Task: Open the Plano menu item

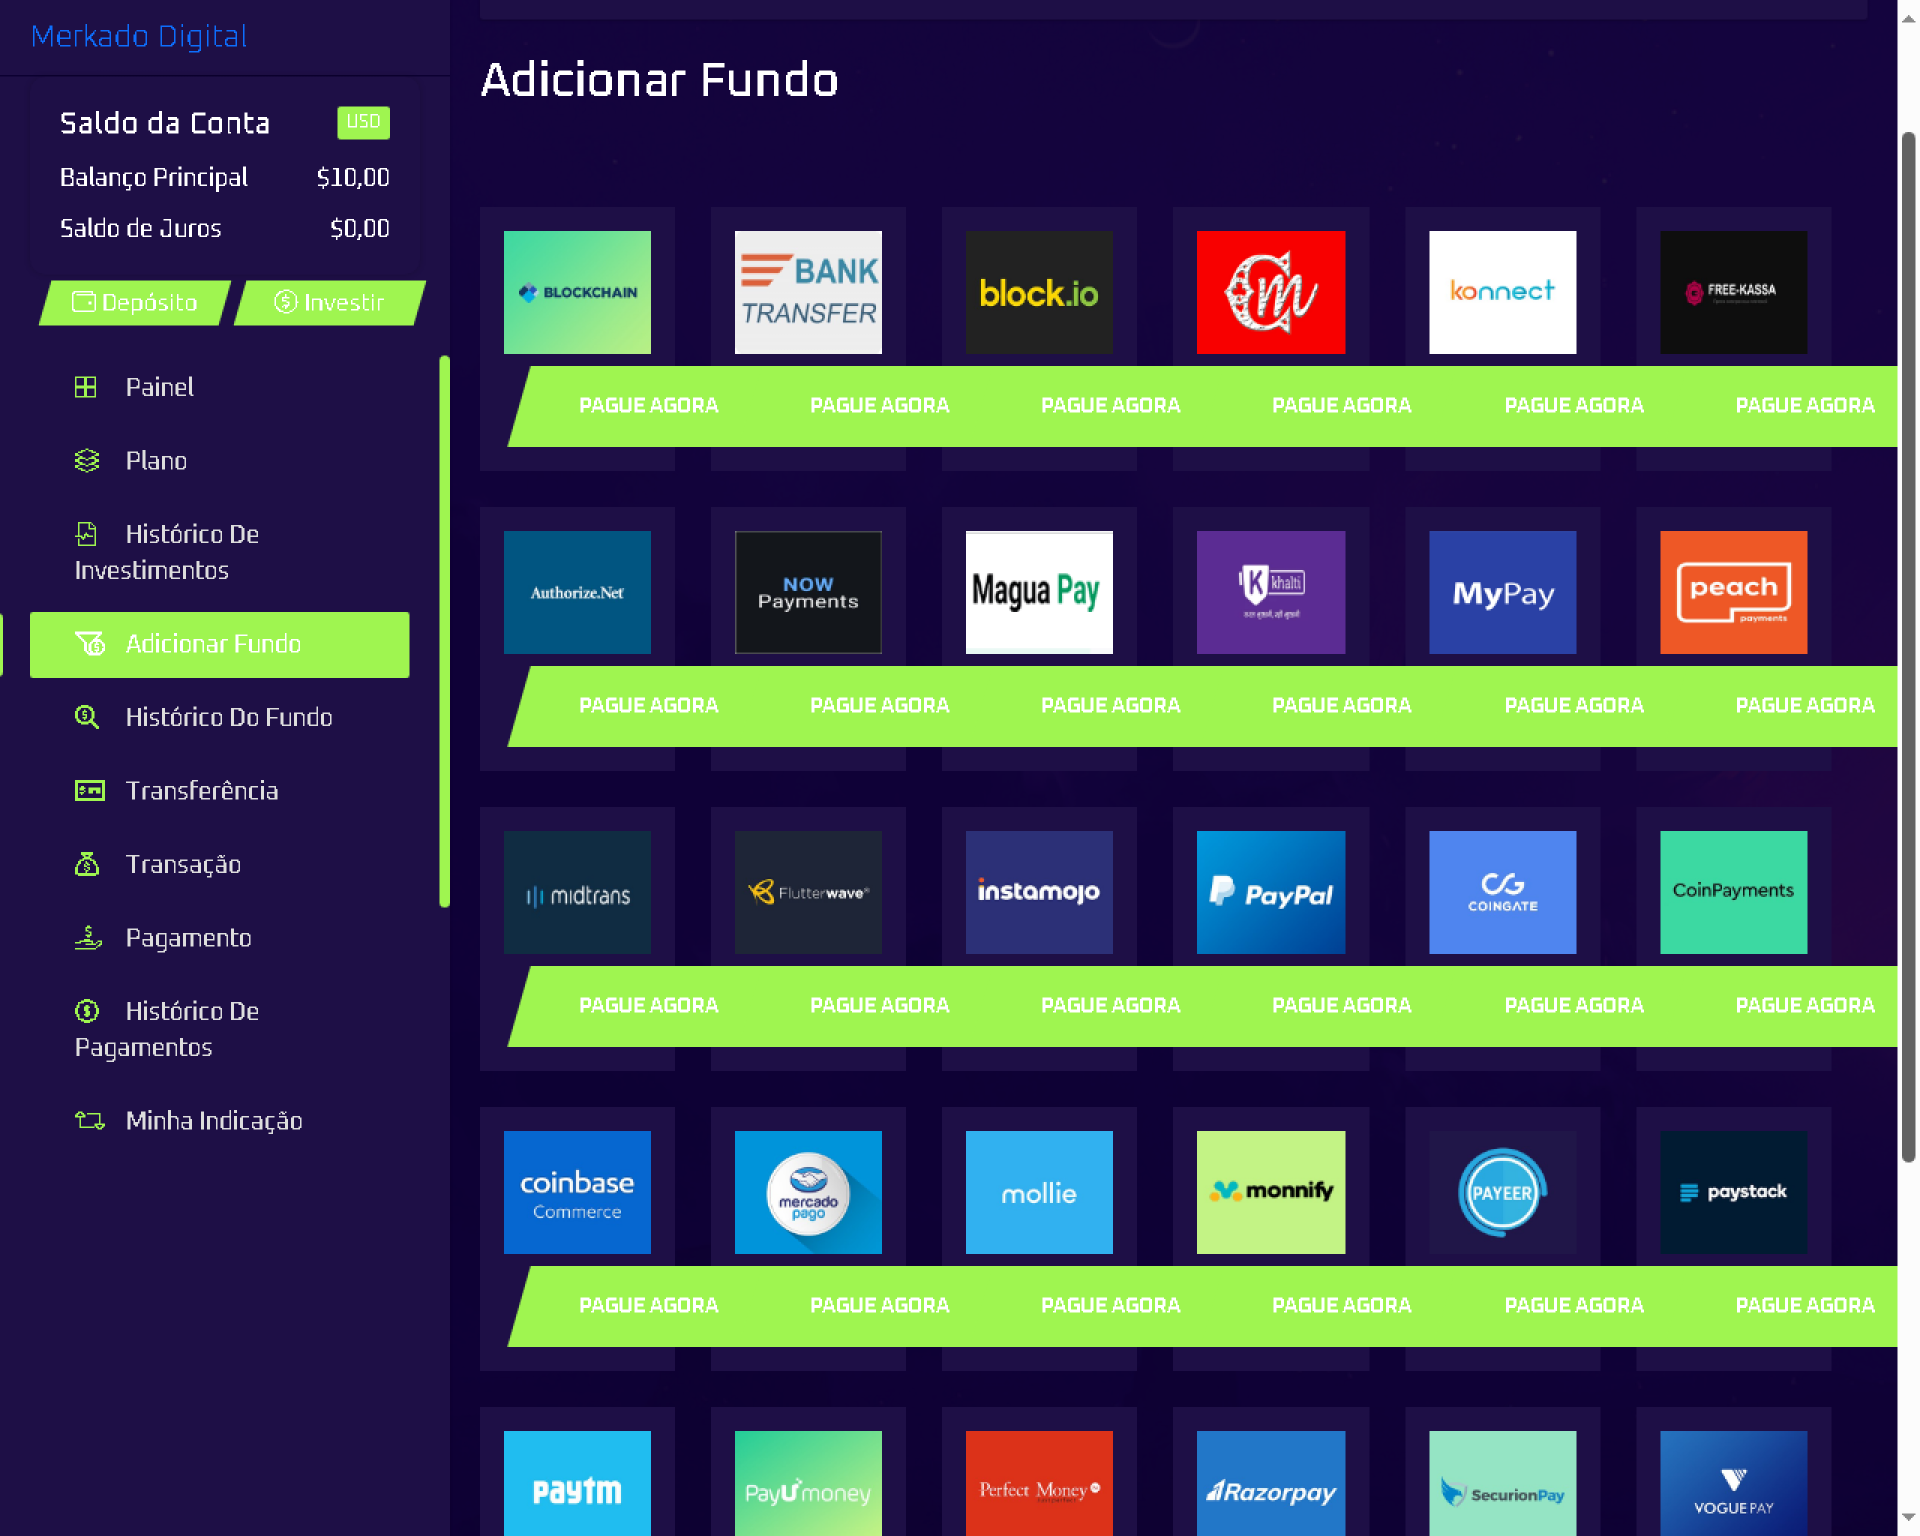Action: [156, 461]
